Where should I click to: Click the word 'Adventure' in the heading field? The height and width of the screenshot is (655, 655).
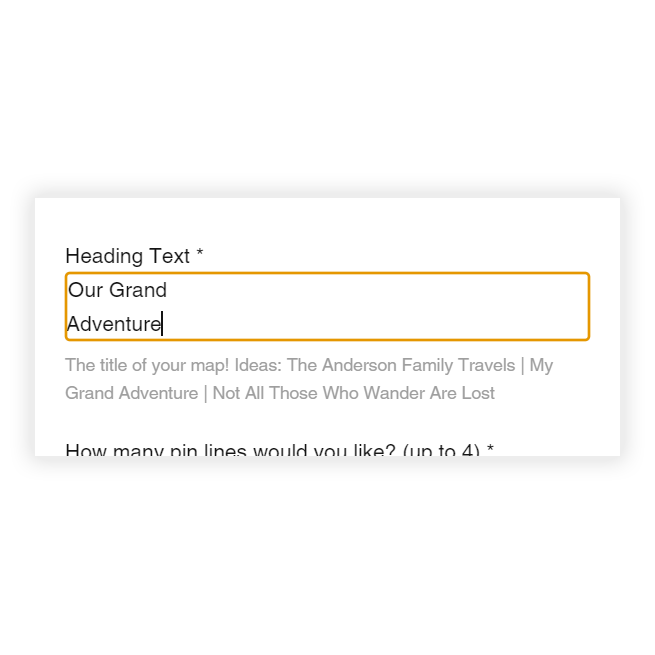click(113, 324)
